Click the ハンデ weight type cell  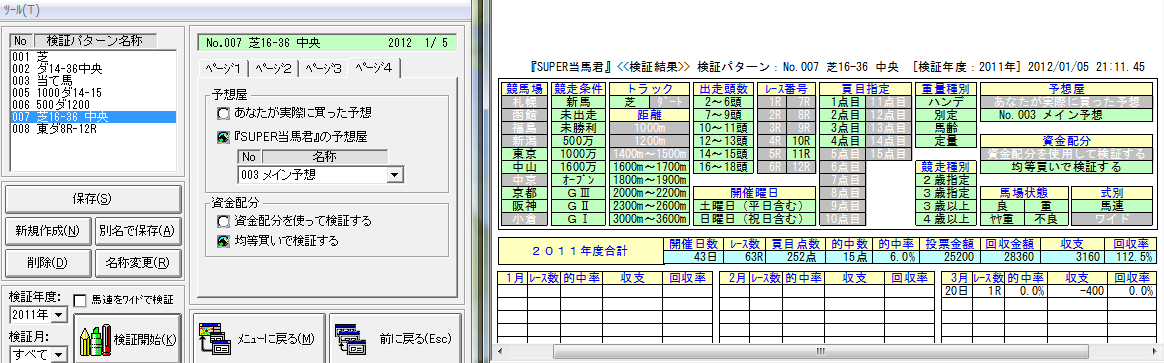(x=945, y=102)
